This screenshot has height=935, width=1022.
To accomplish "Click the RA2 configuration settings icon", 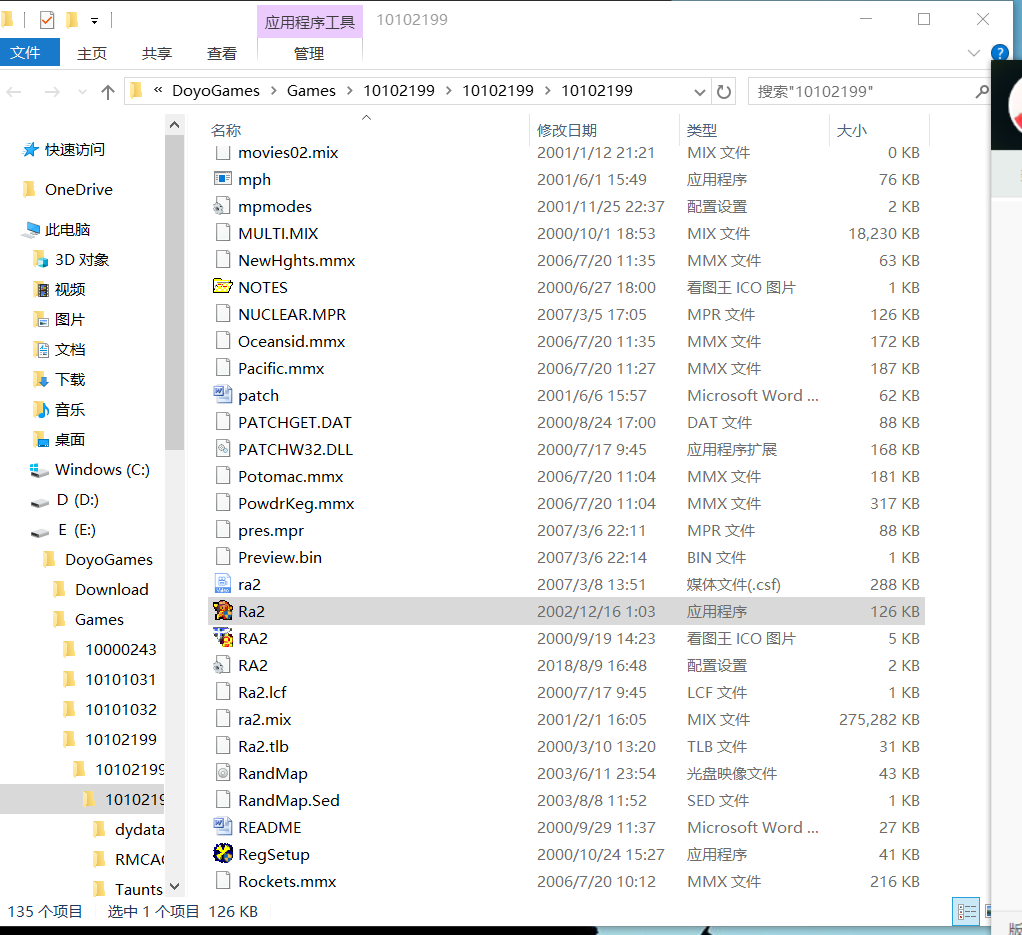I will pos(223,665).
